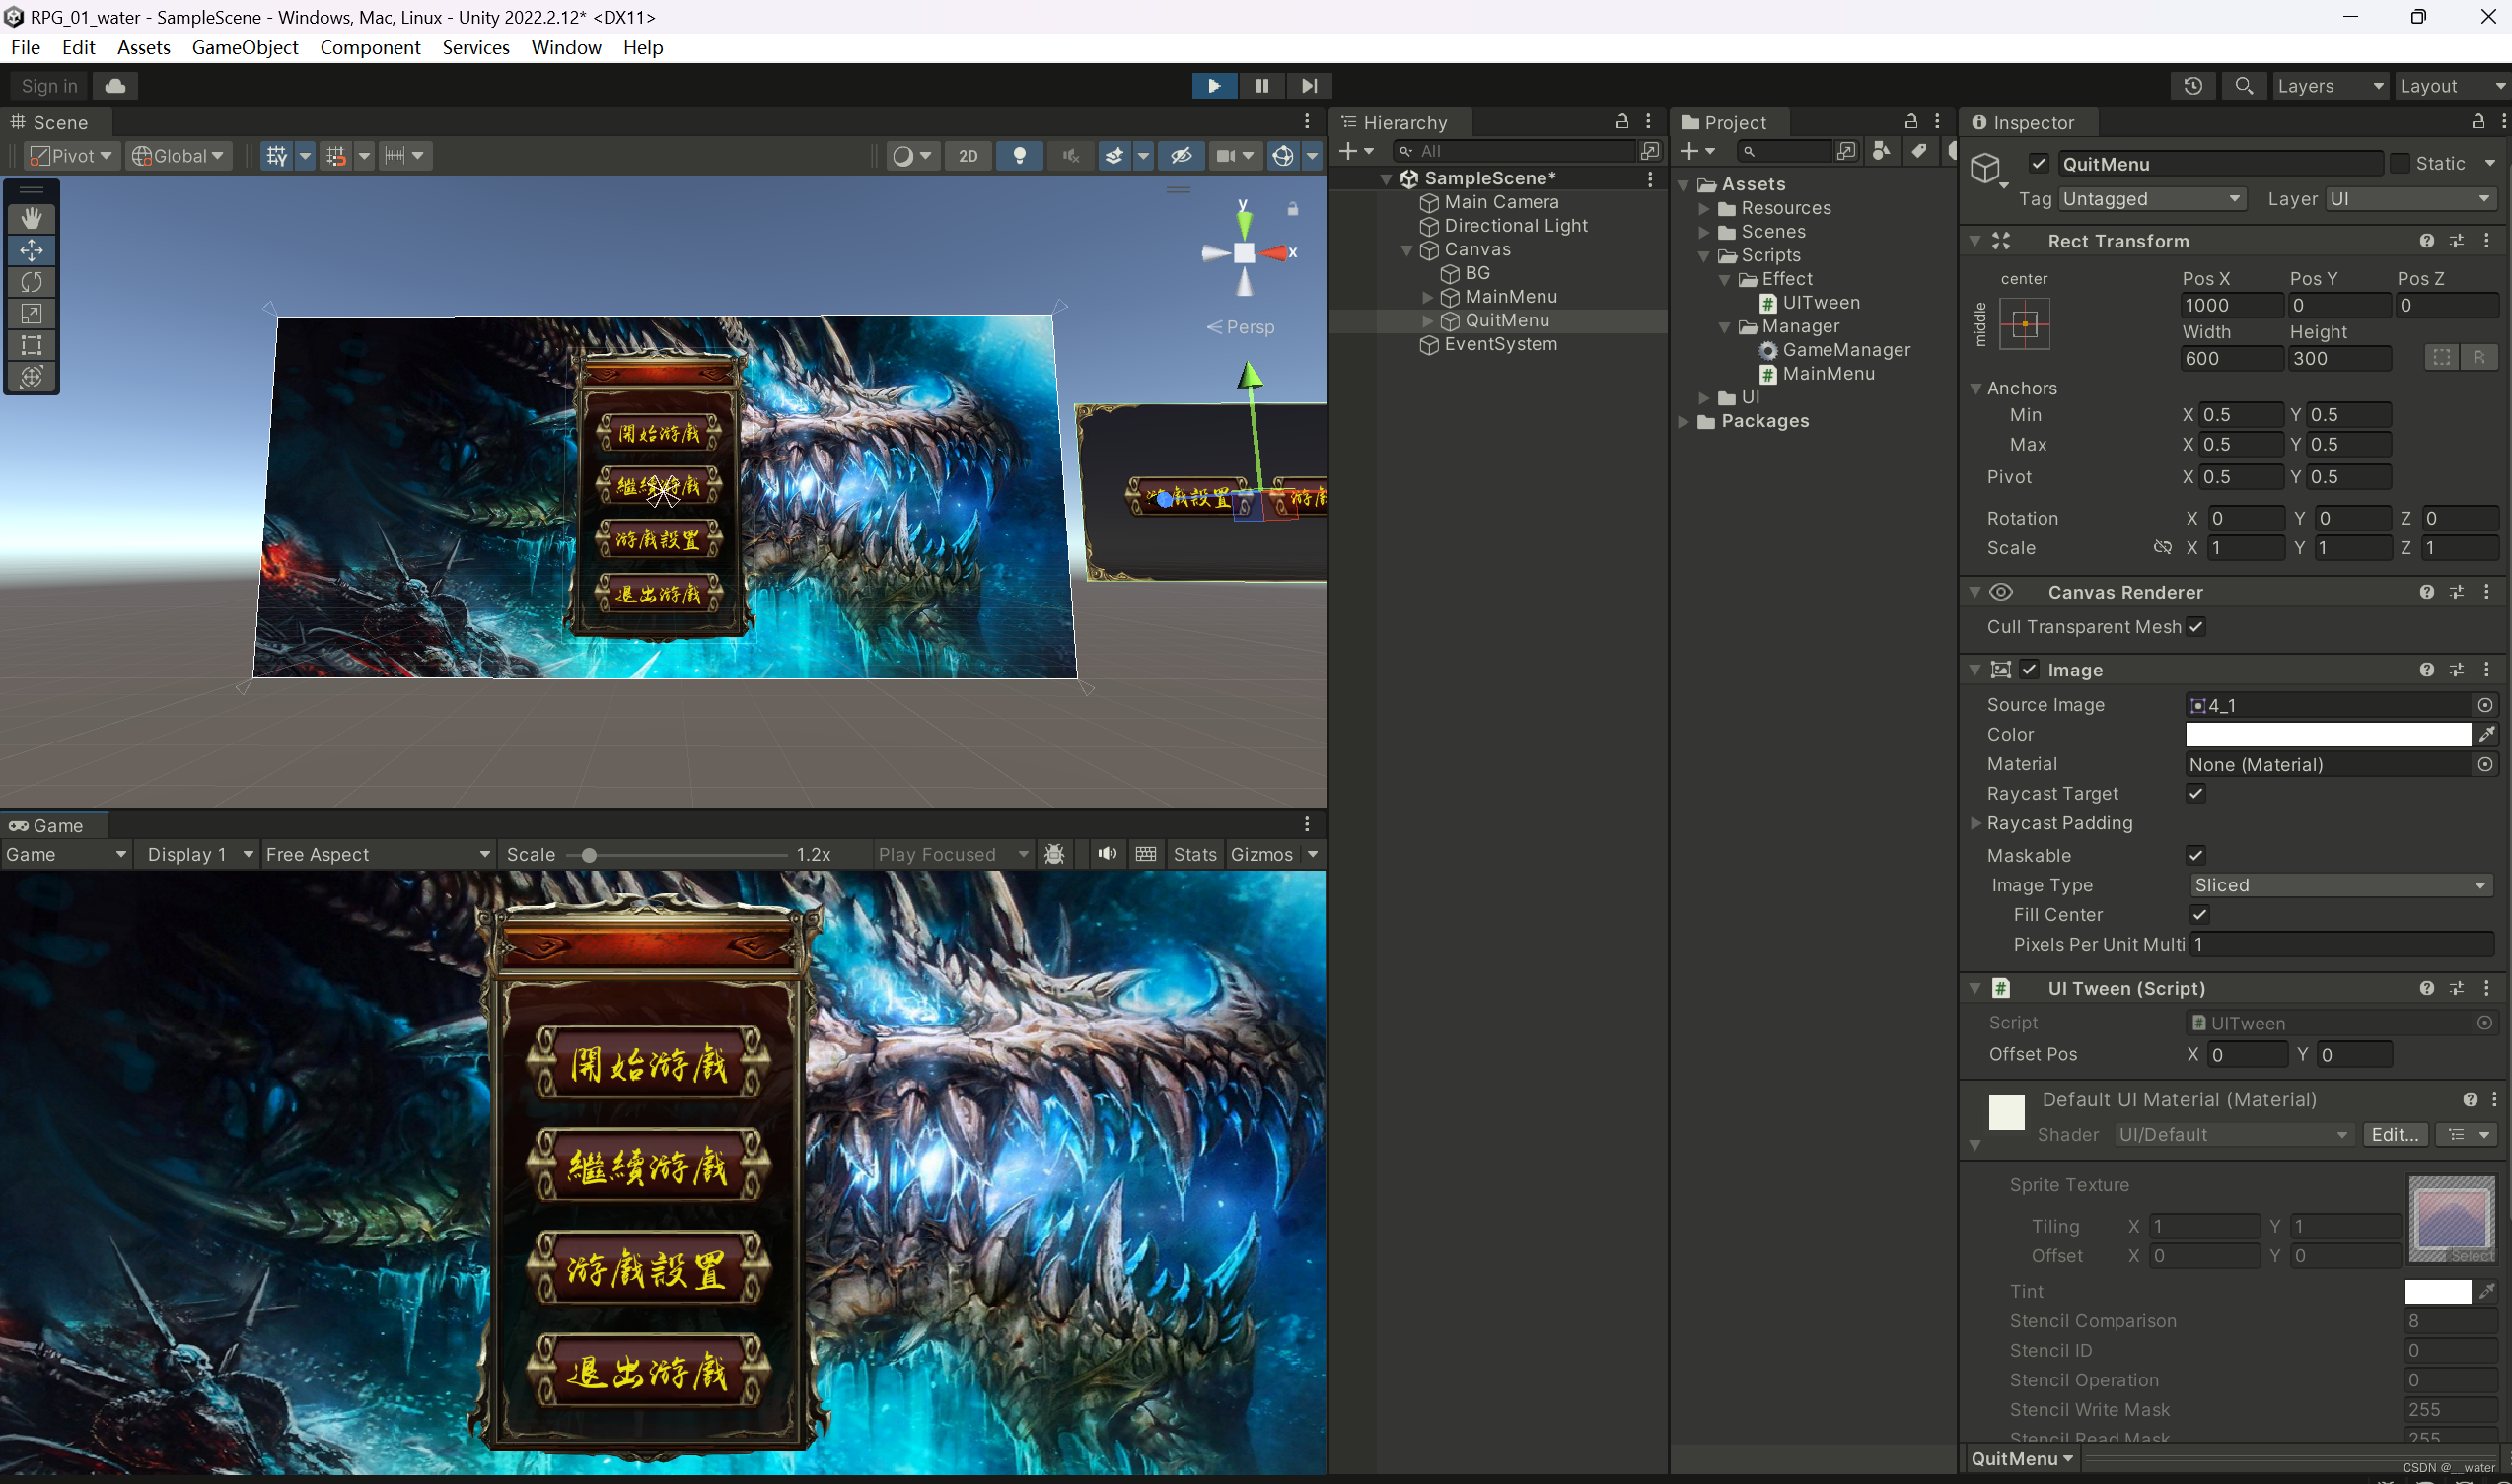Viewport: 2512px width, 1484px height.
Task: Click the shader Edit... button
Action: pyautogui.click(x=2395, y=1134)
